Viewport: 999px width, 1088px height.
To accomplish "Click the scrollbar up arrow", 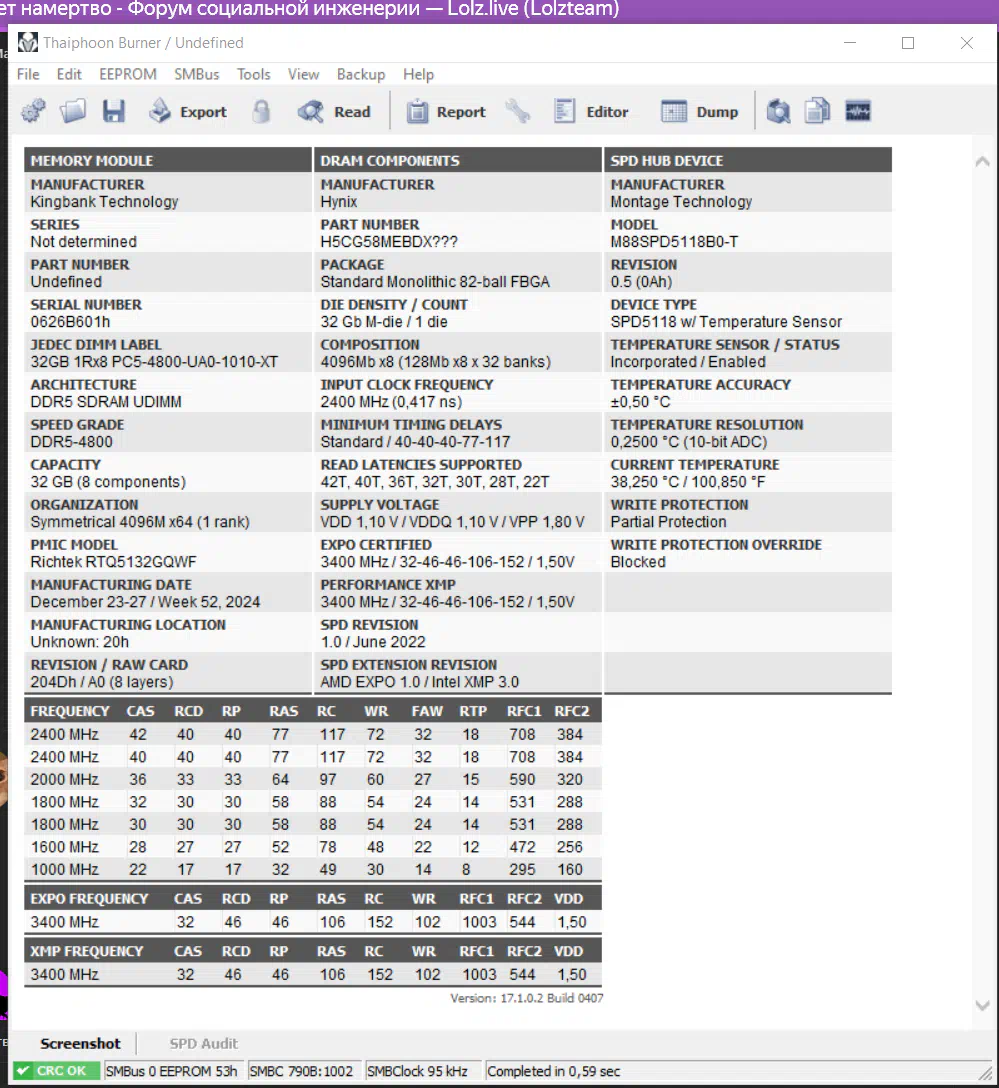I will pos(982,162).
